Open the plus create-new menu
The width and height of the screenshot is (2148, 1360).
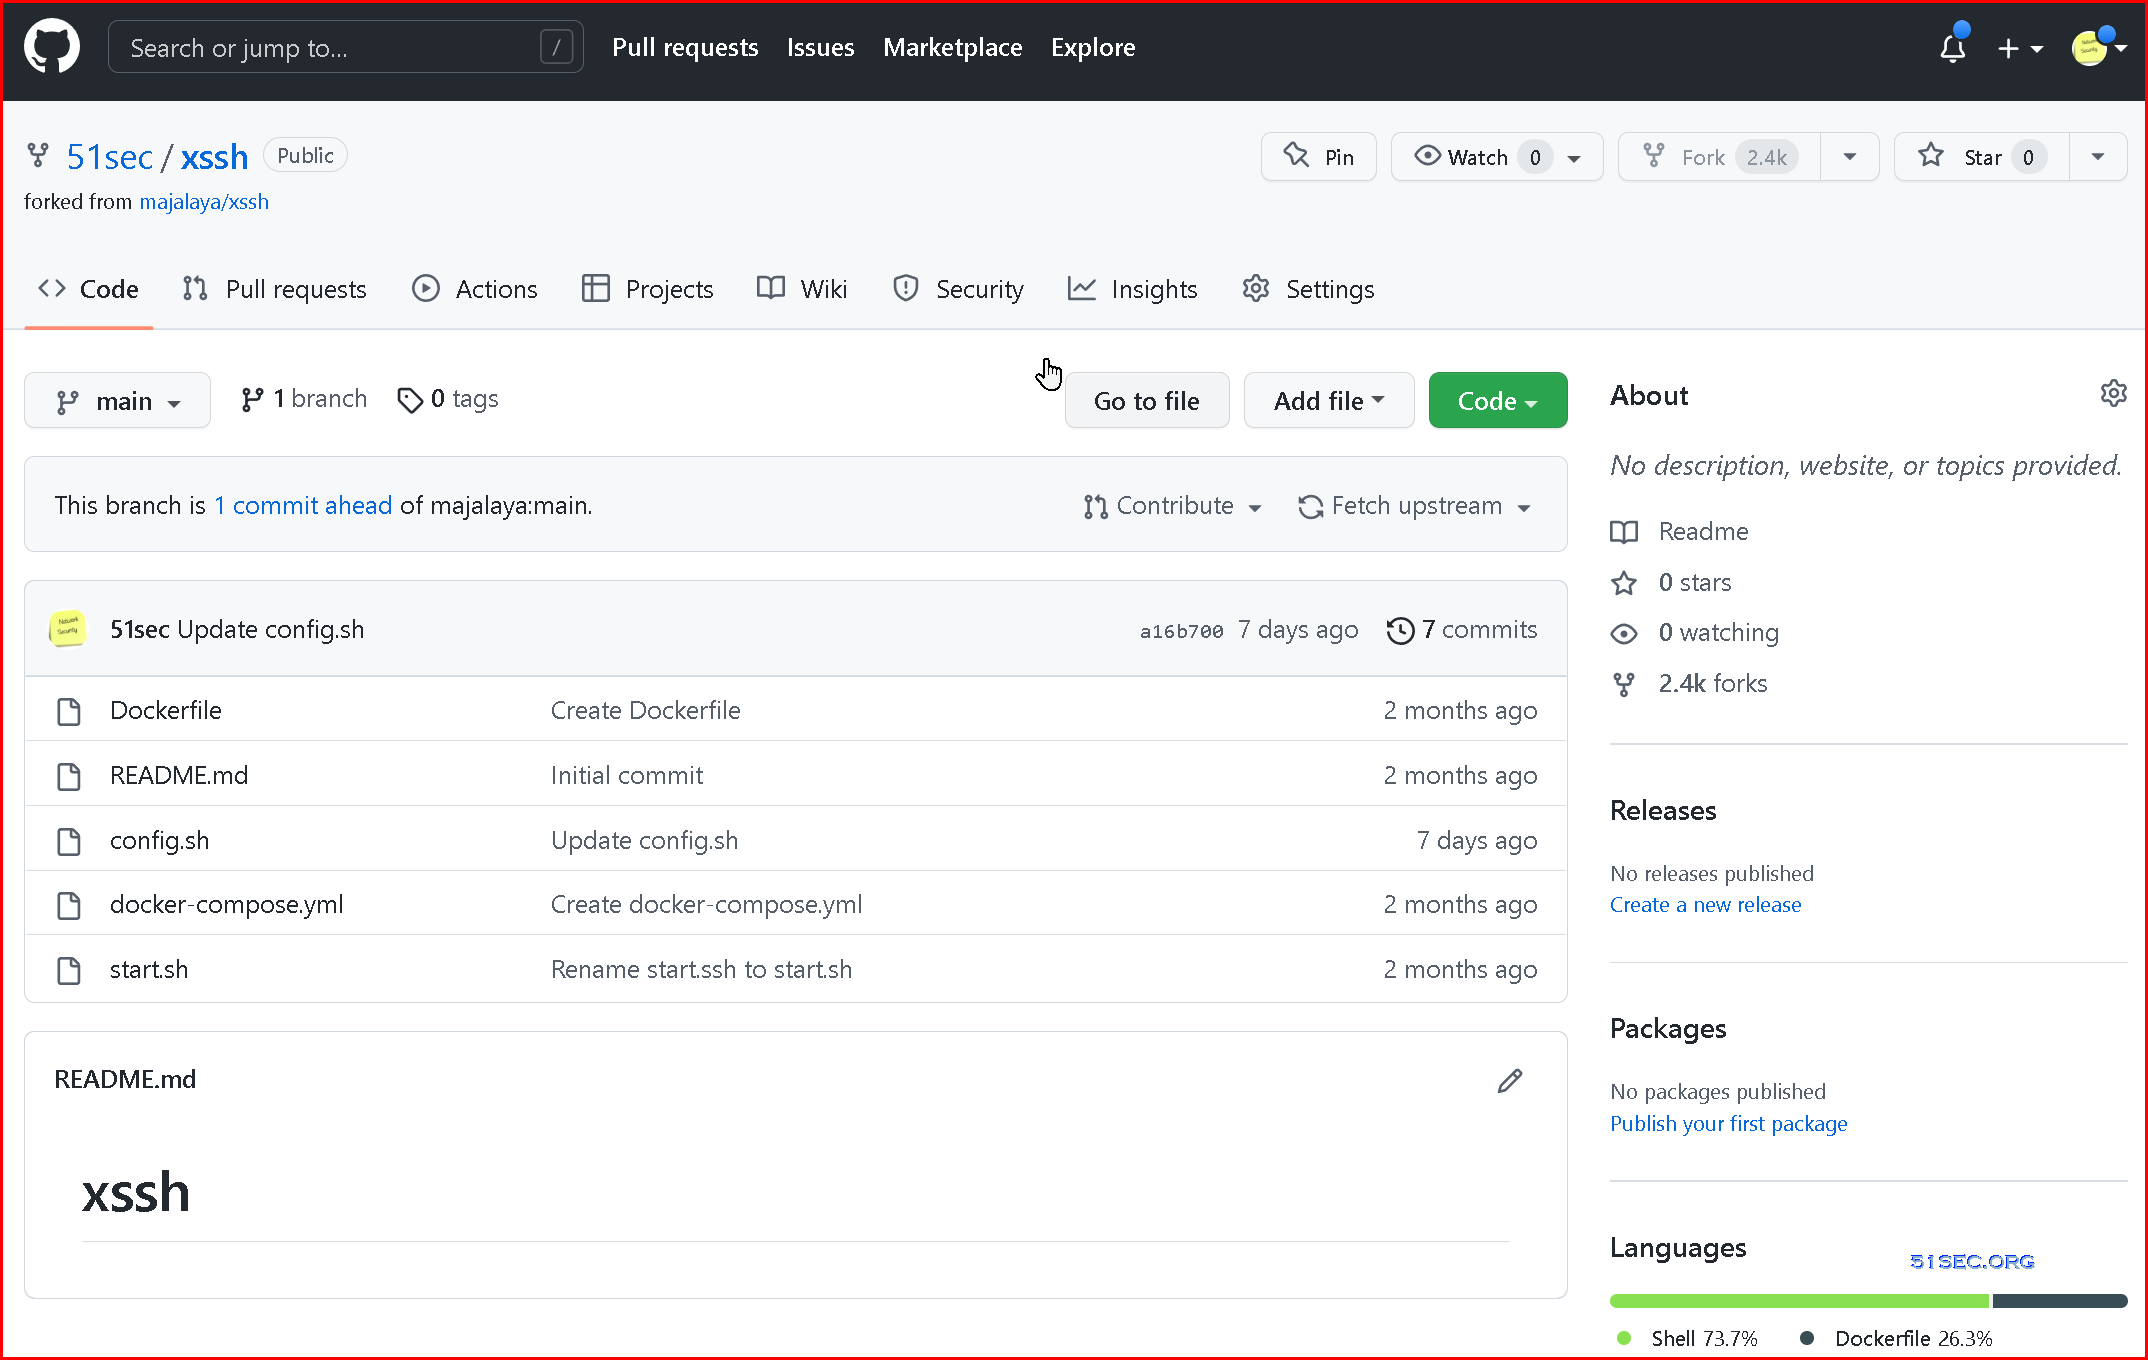point(2019,48)
